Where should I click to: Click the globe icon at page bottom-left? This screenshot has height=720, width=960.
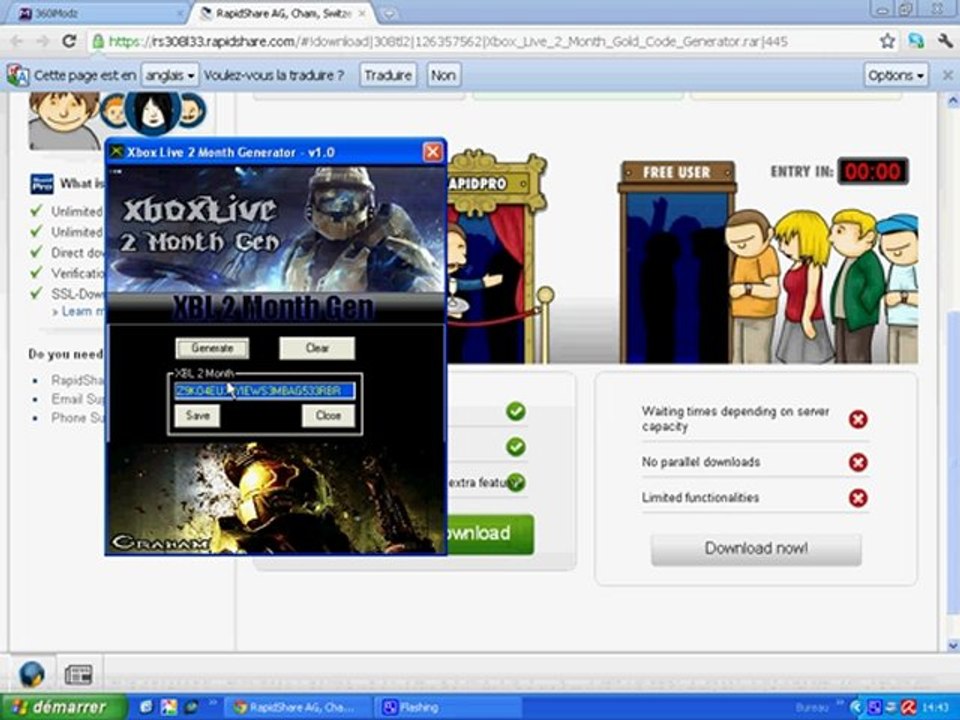[32, 674]
